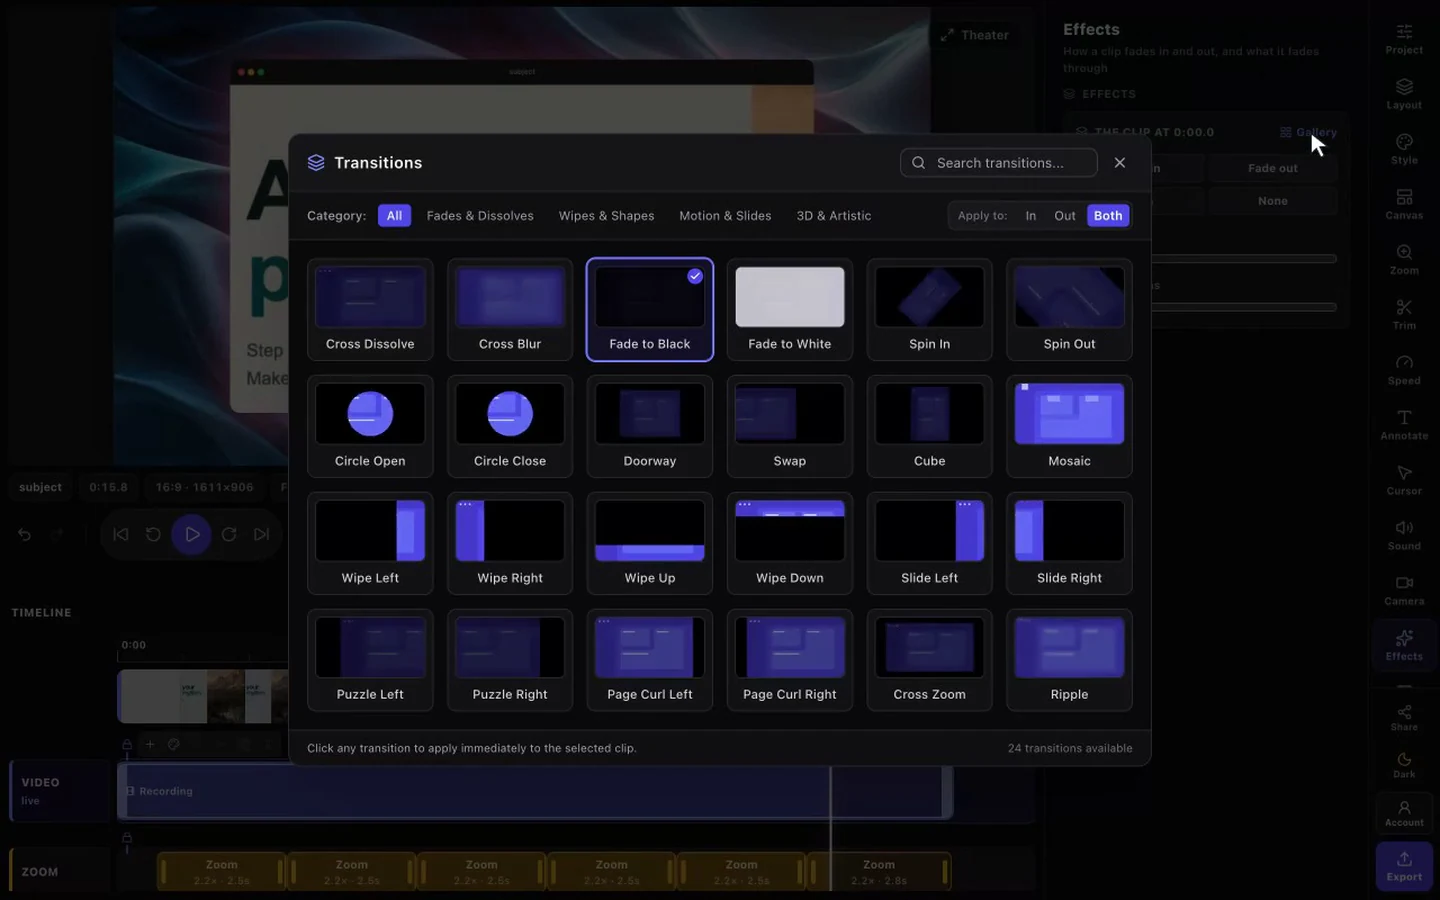Select the Trim scissors tool
1440x900 pixels.
coord(1404,313)
